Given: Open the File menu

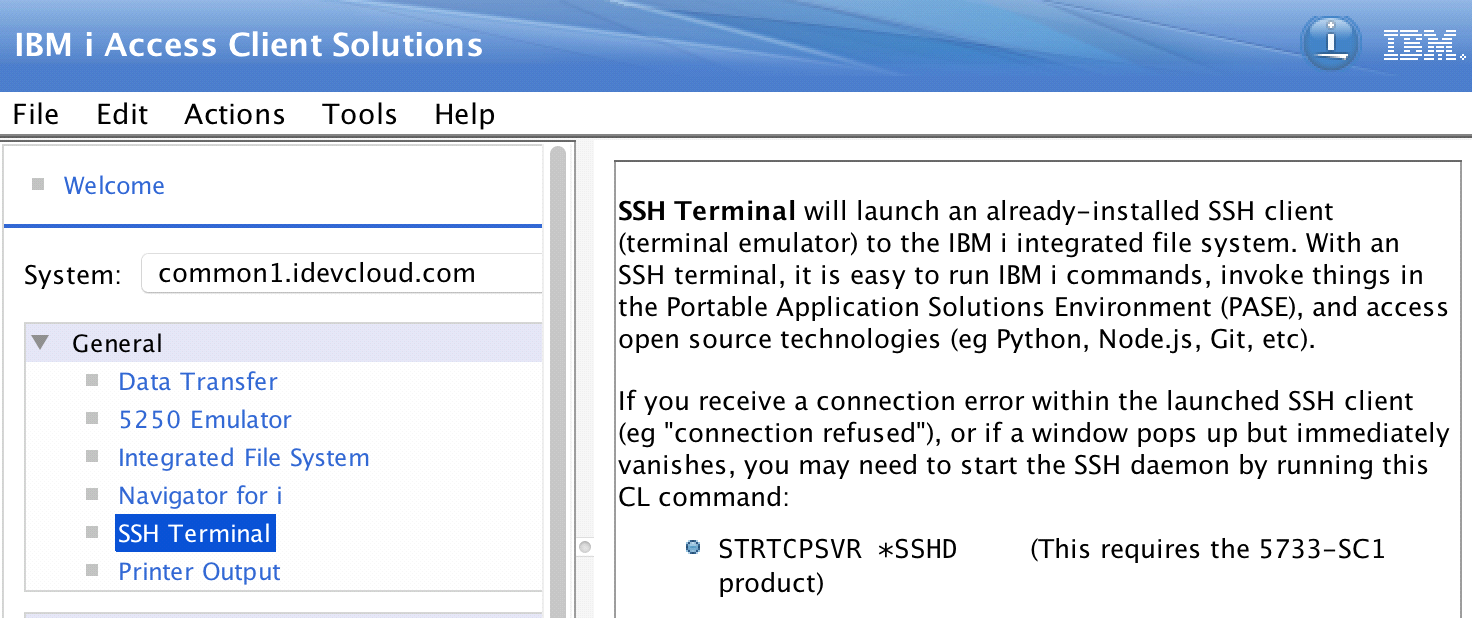Looking at the screenshot, I should 36,114.
